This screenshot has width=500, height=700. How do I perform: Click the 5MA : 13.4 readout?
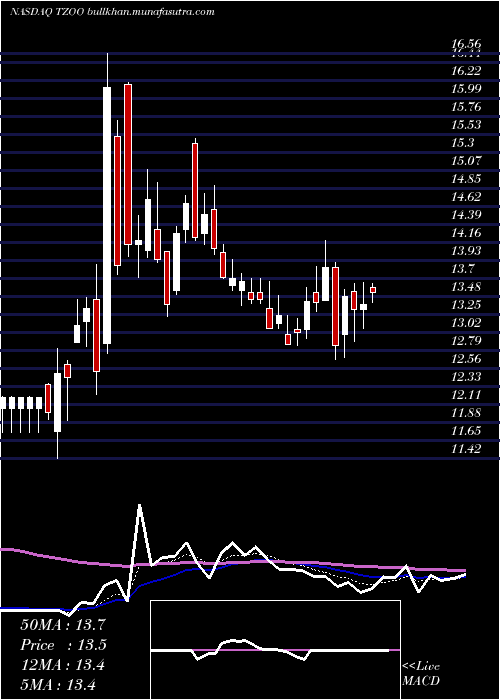(58, 684)
